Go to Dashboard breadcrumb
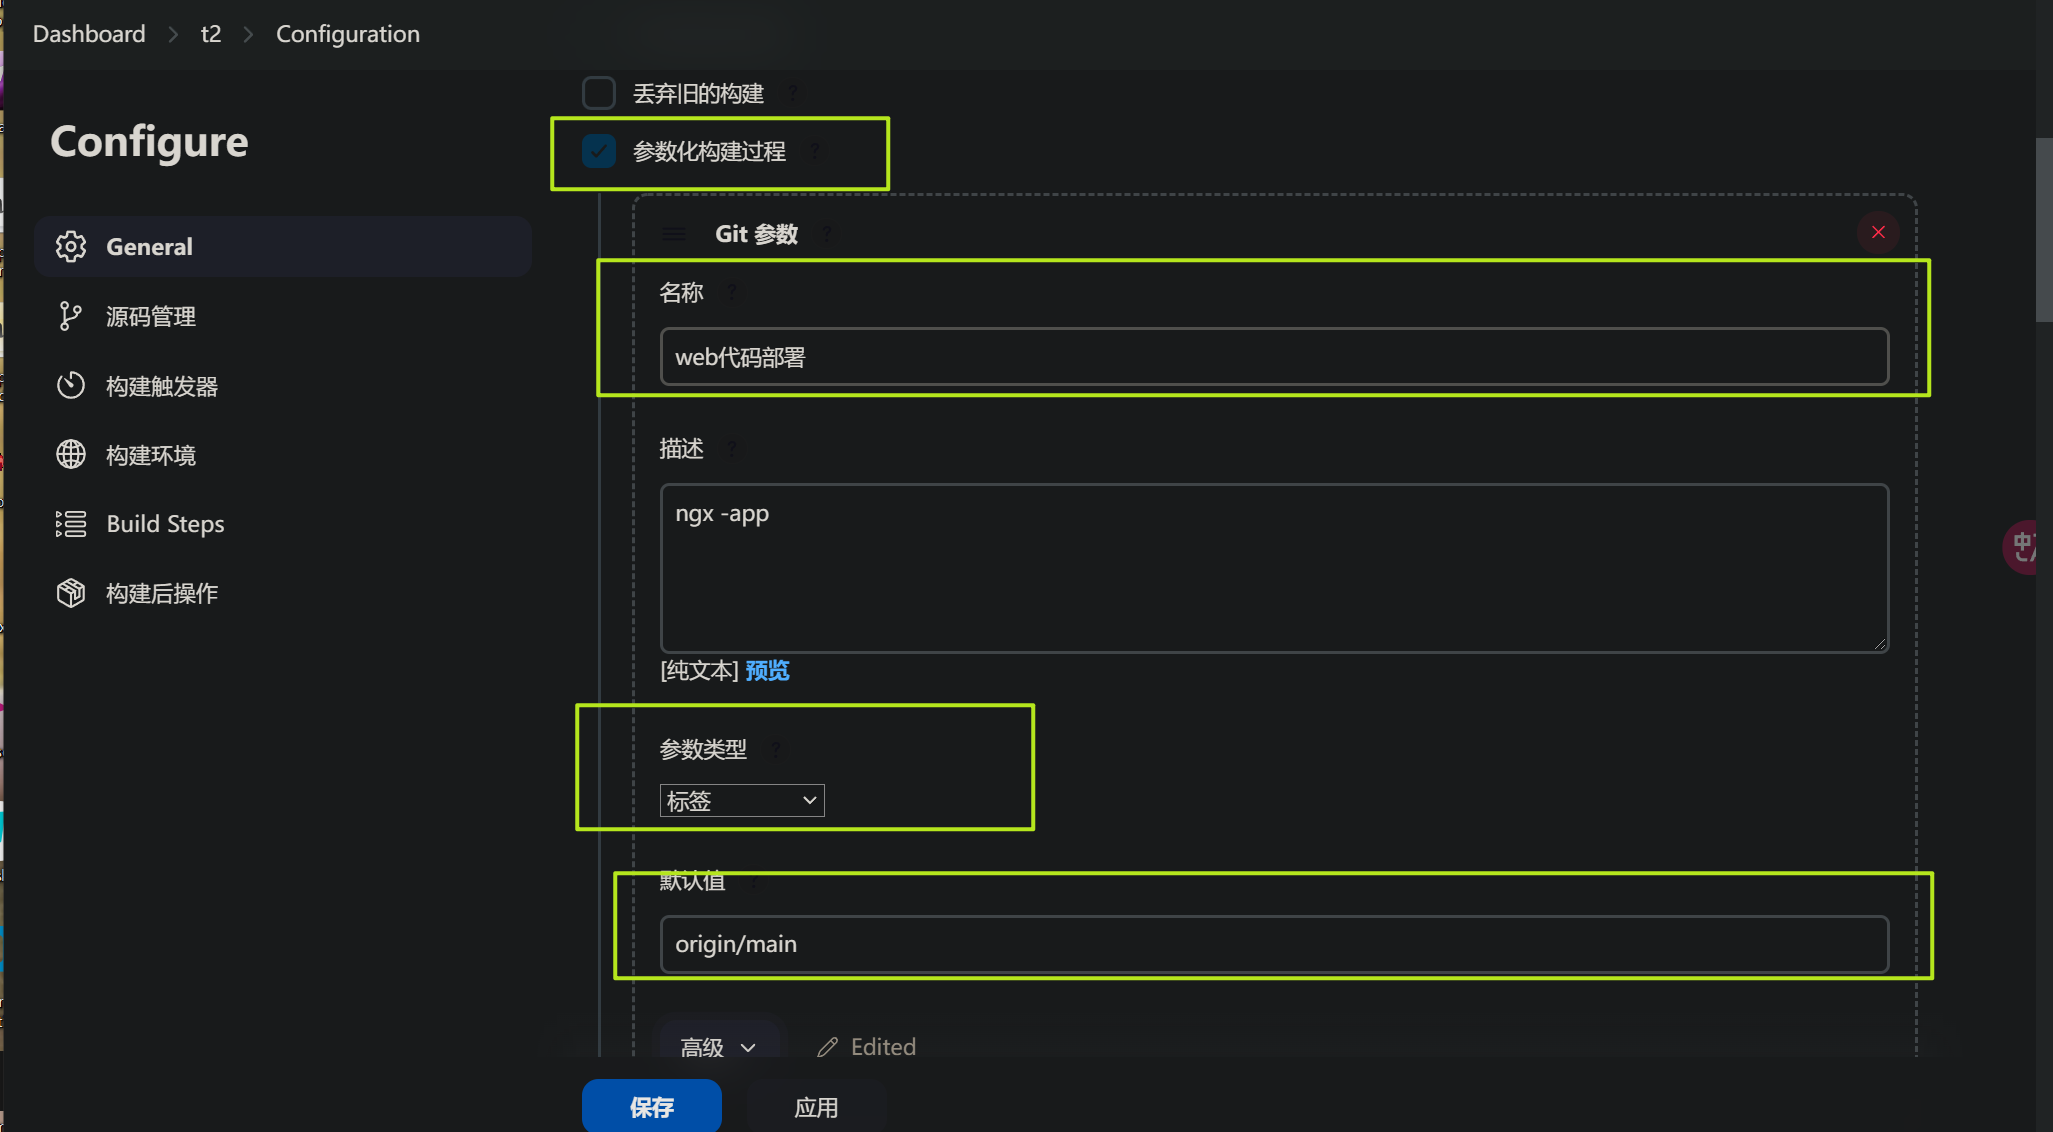 (89, 34)
